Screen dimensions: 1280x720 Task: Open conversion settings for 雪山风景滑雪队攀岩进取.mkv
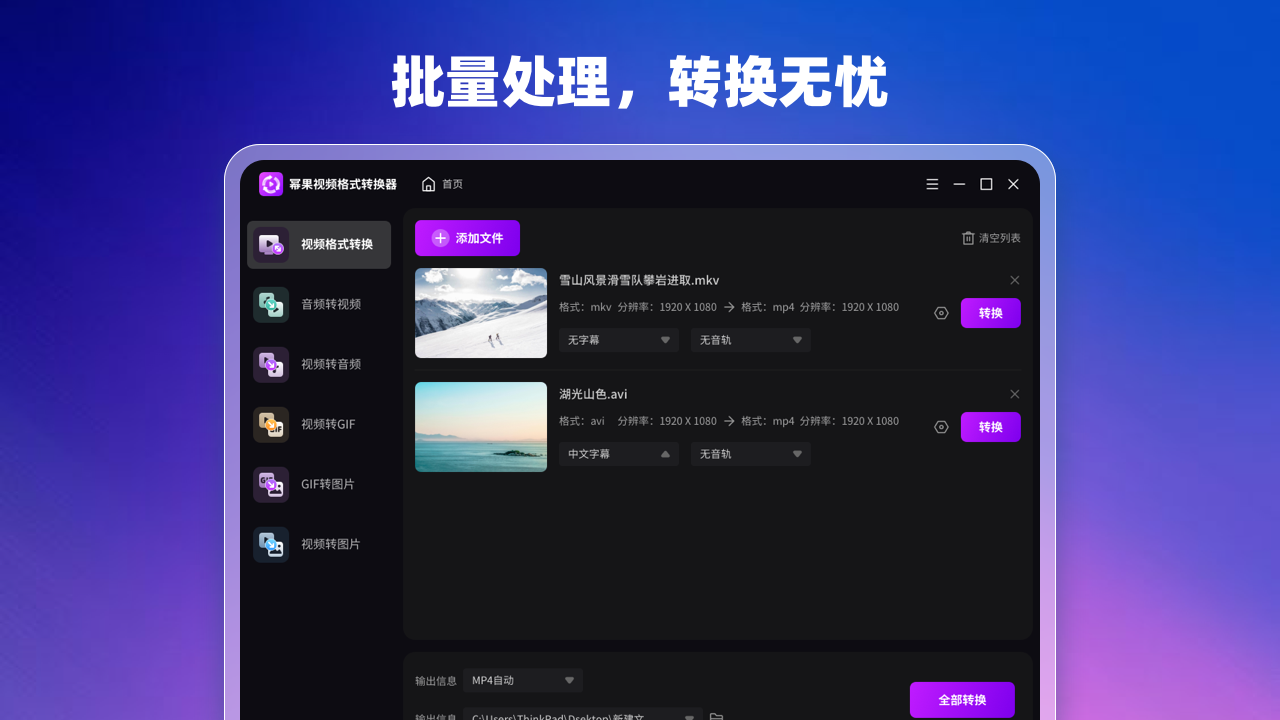[x=940, y=313]
